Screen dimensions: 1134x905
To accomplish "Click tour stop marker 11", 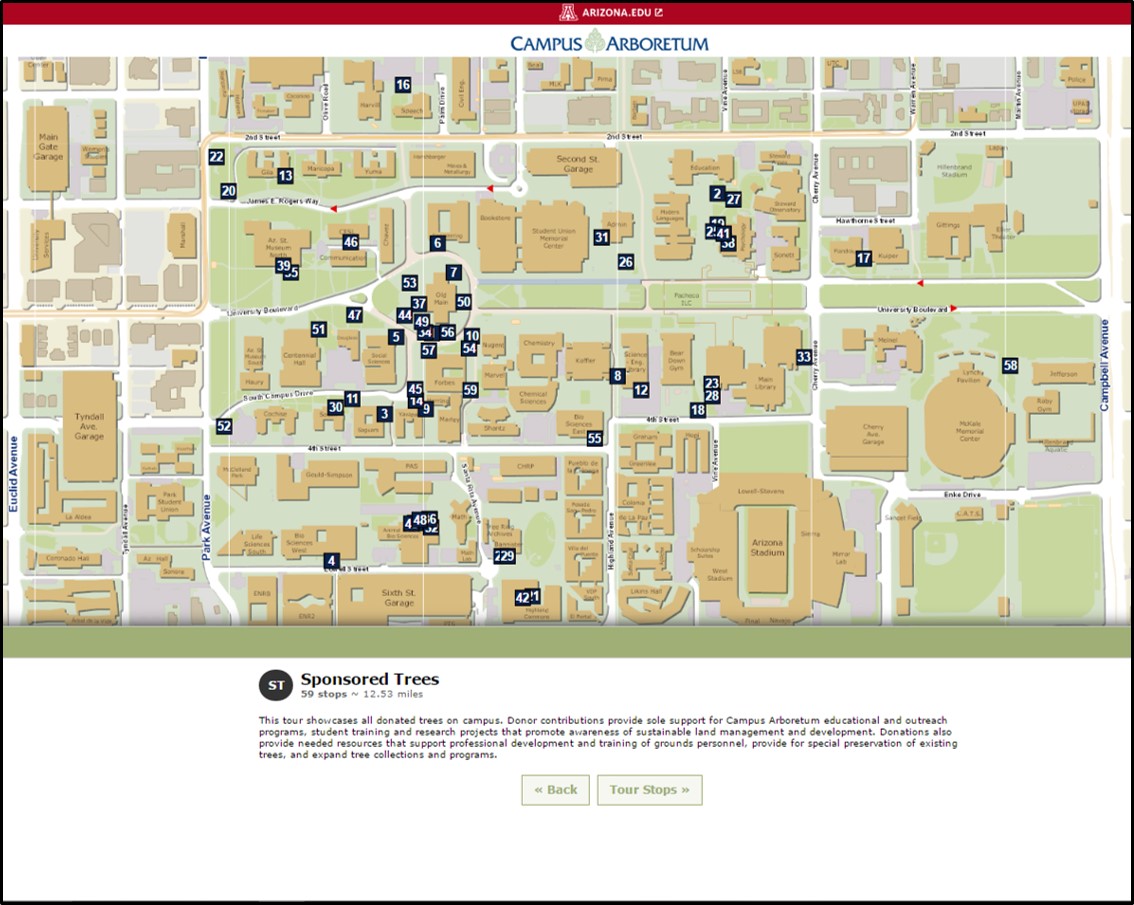I will pos(352,399).
